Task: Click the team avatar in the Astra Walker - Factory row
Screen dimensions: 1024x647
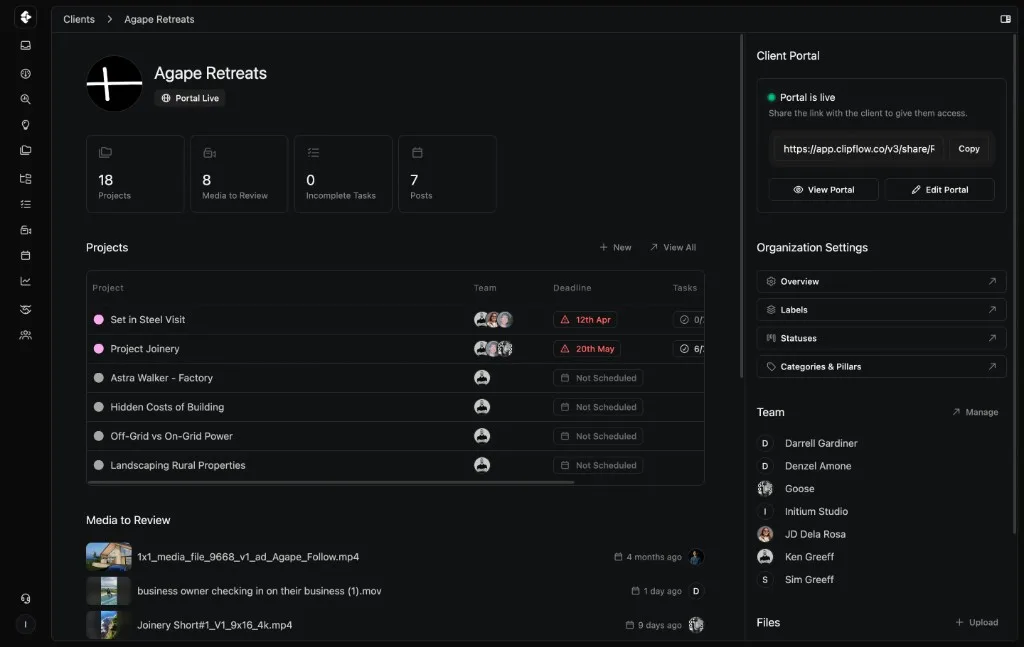Action: pos(482,378)
